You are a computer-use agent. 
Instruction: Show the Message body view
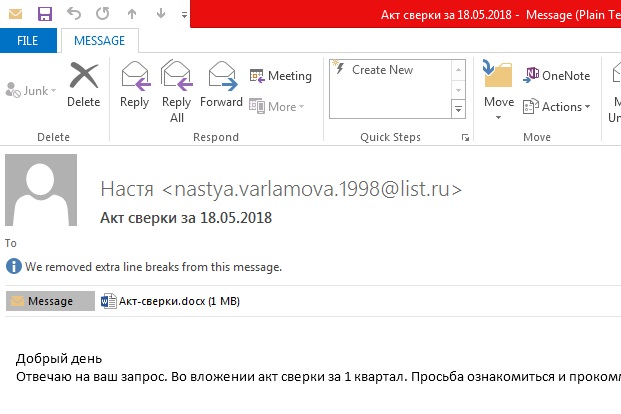[50, 301]
